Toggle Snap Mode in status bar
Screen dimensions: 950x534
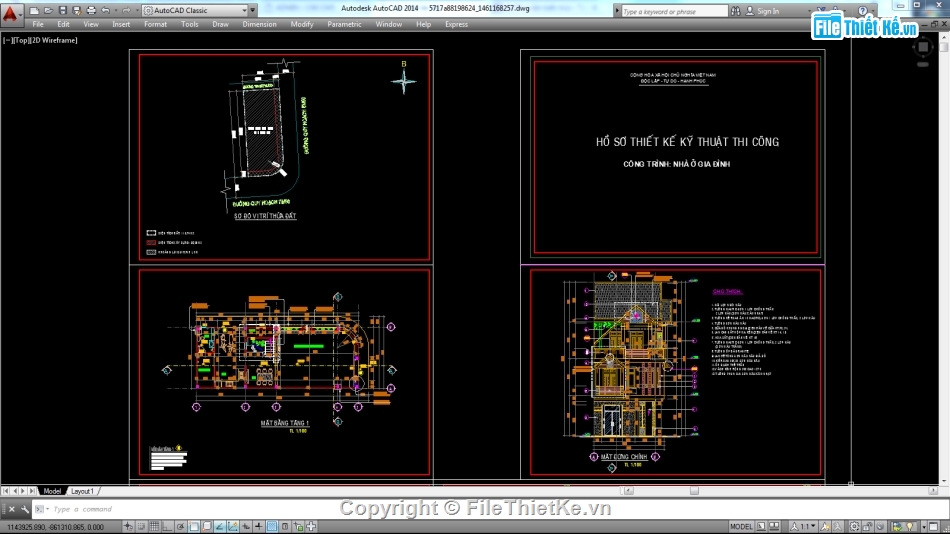point(142,527)
